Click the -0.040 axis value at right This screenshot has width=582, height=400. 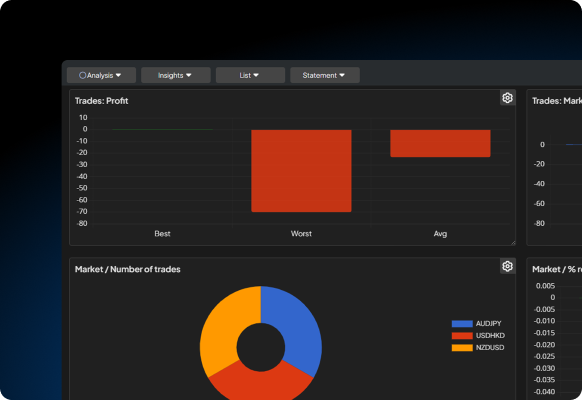click(x=544, y=392)
